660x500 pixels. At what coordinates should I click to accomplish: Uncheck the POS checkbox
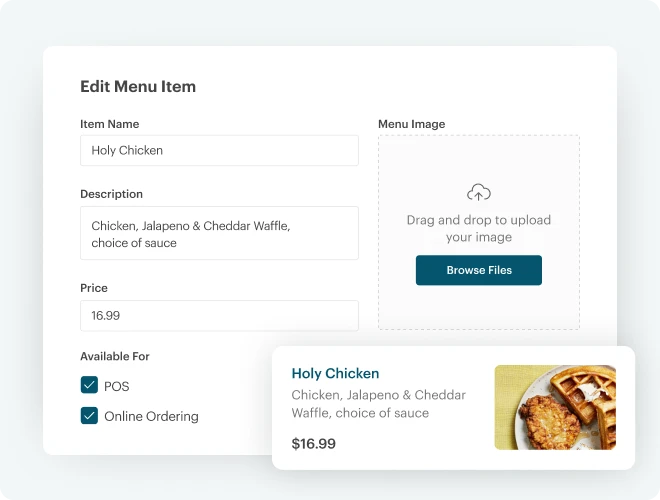point(89,385)
